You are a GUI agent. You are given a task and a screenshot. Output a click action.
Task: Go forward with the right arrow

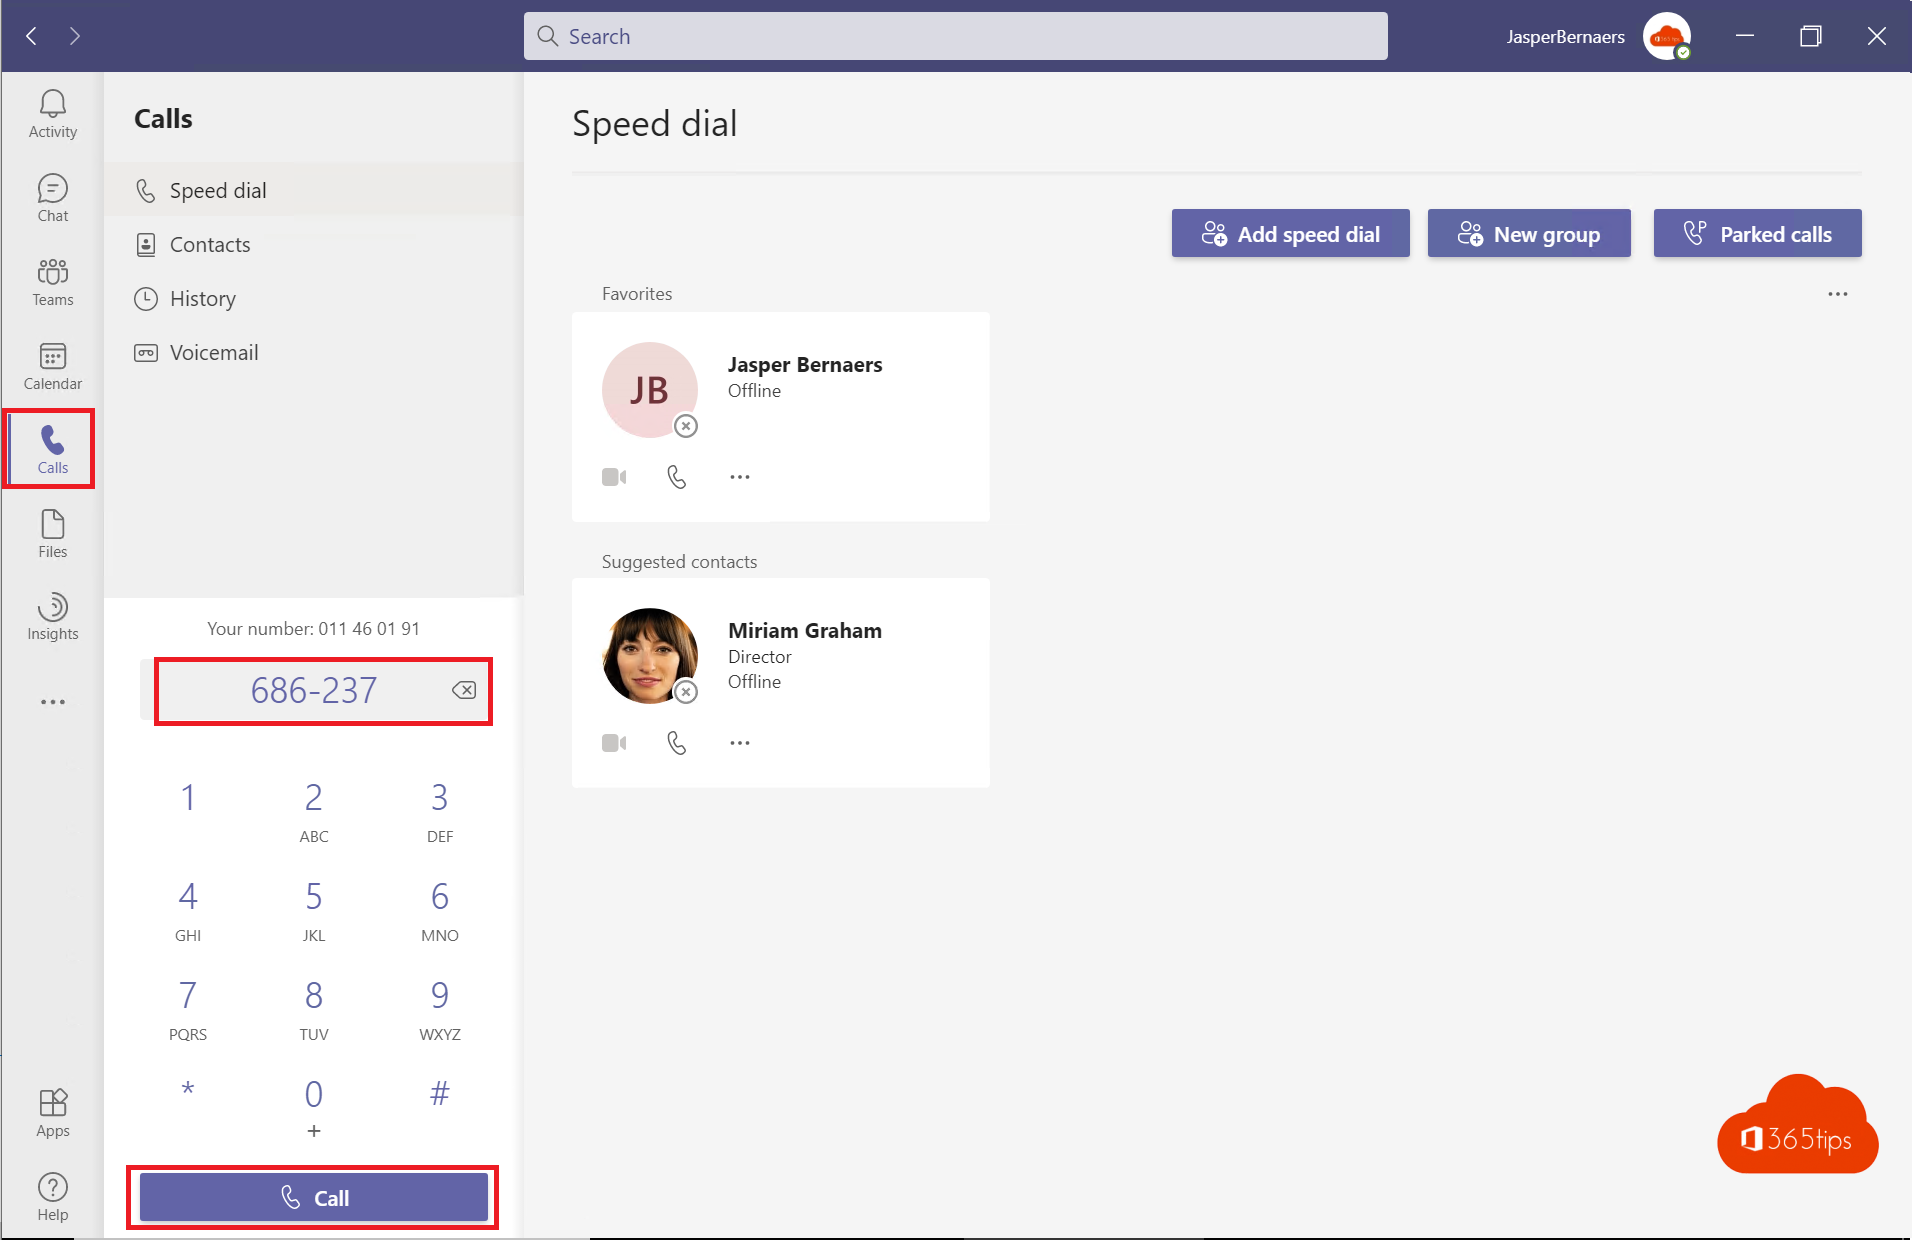(x=75, y=36)
